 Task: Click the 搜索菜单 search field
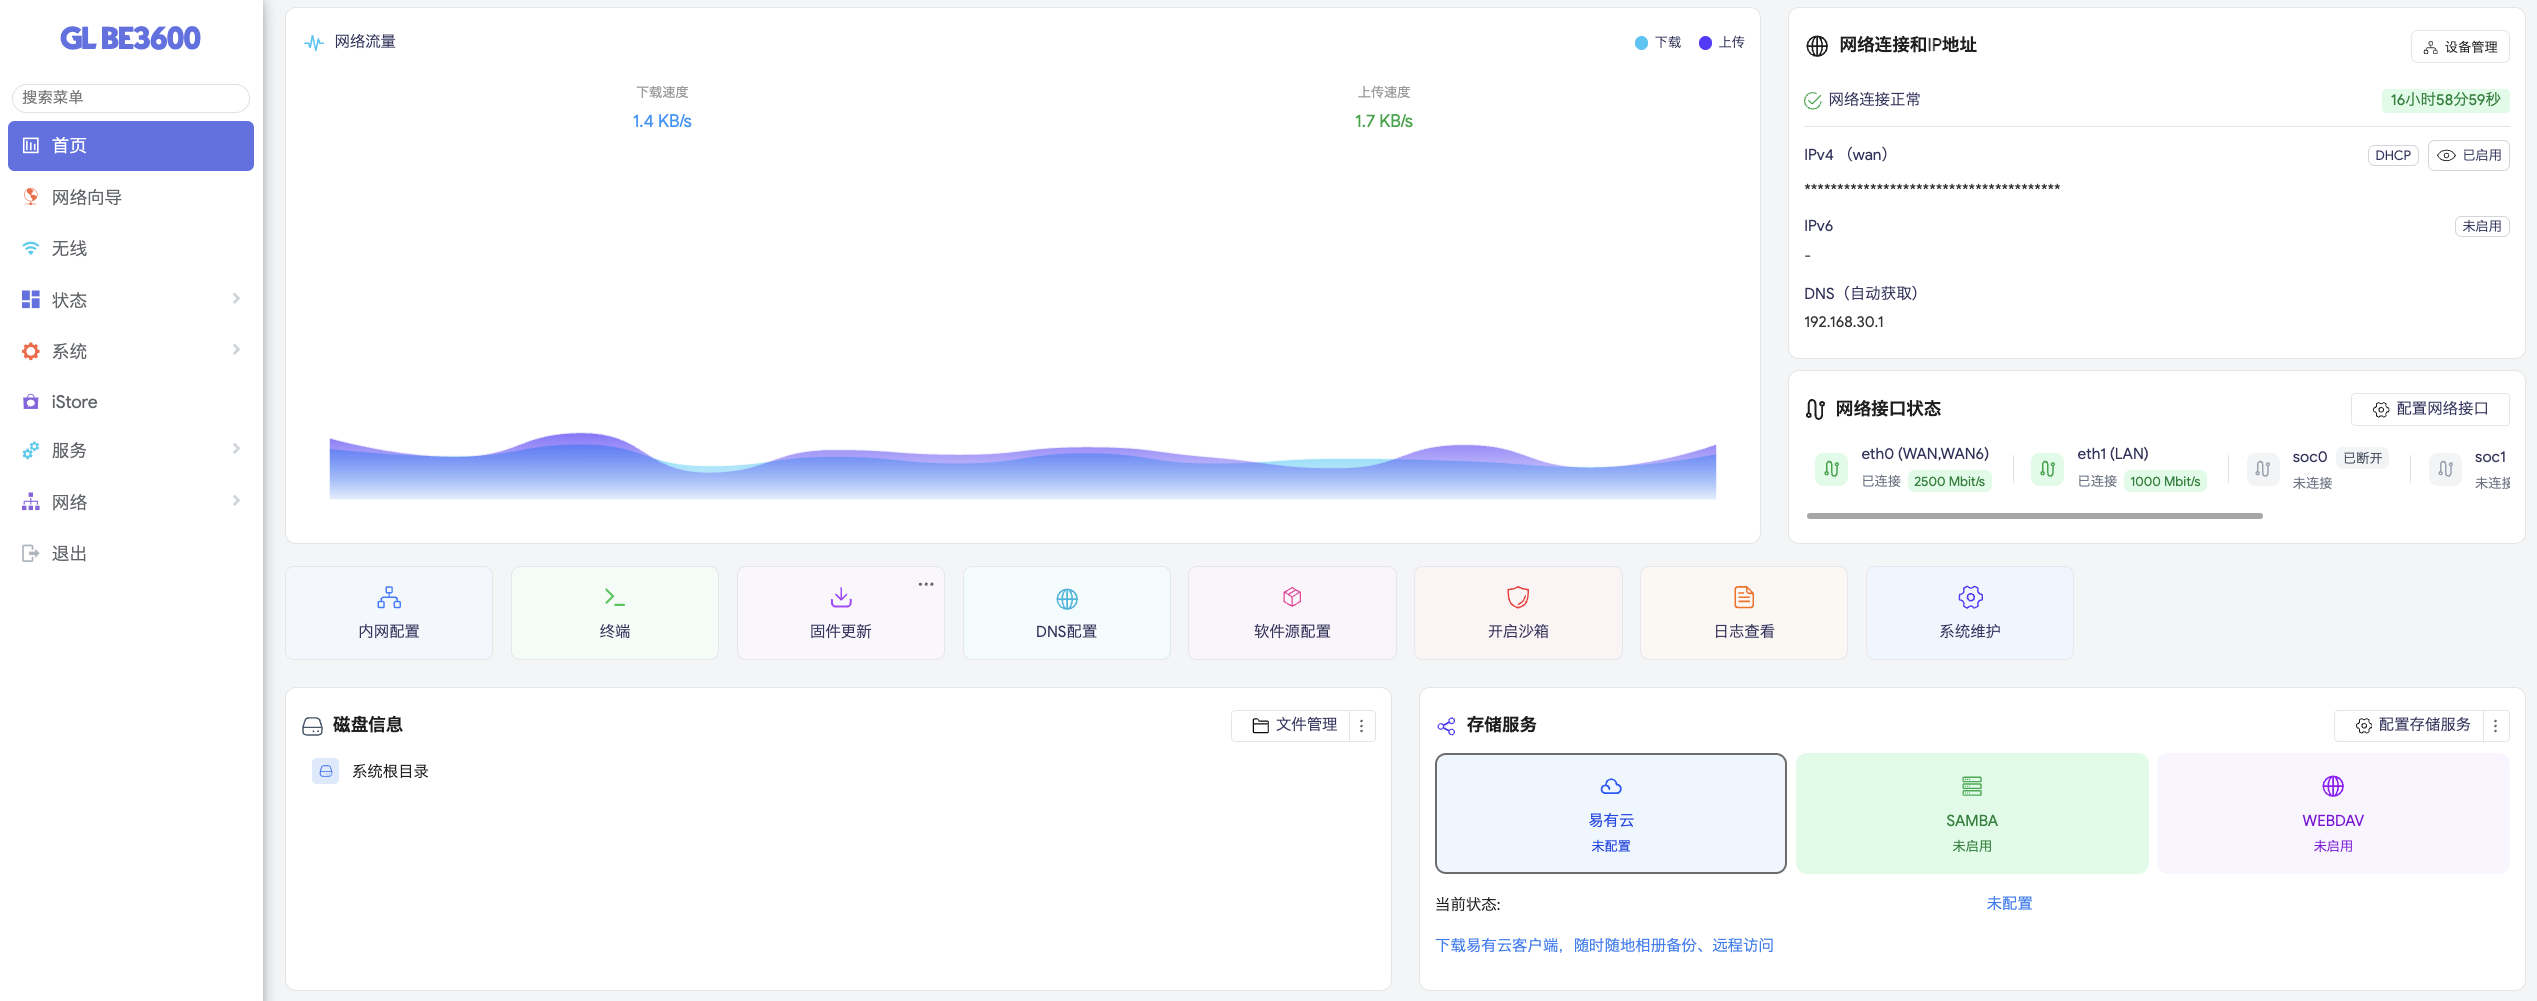point(130,98)
